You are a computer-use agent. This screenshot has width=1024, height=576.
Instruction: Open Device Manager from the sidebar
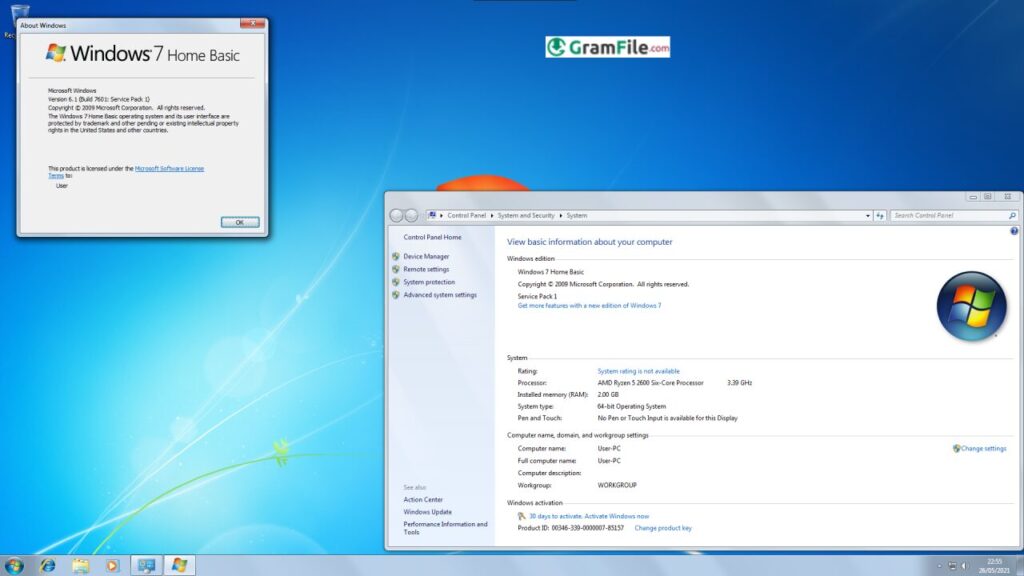click(427, 256)
